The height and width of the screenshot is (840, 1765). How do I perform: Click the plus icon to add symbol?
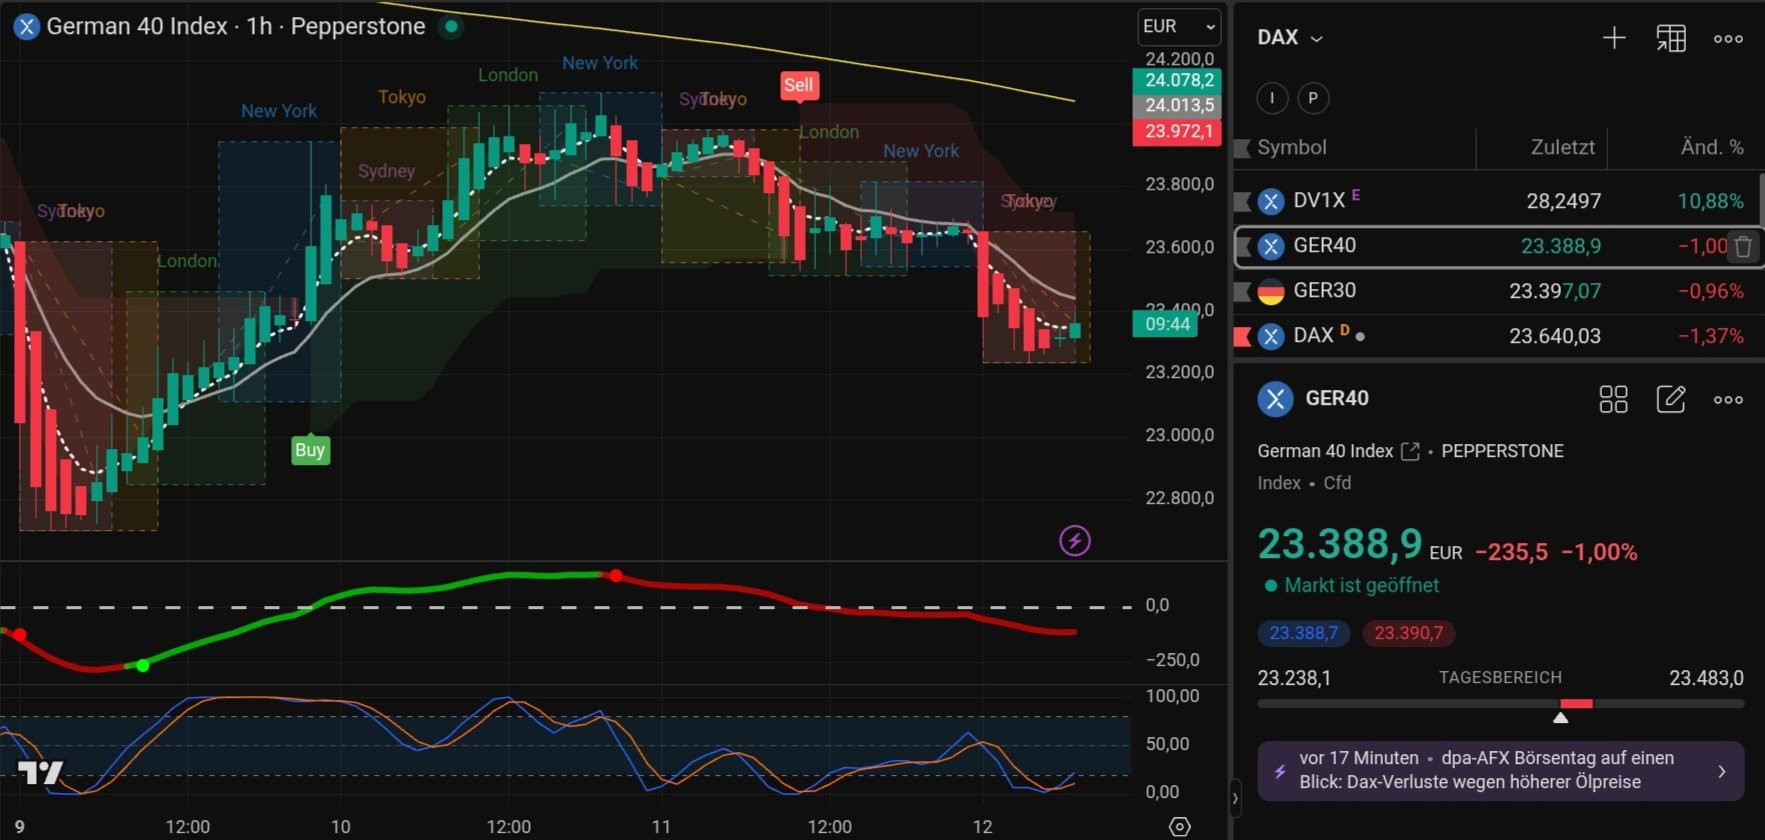tap(1613, 38)
